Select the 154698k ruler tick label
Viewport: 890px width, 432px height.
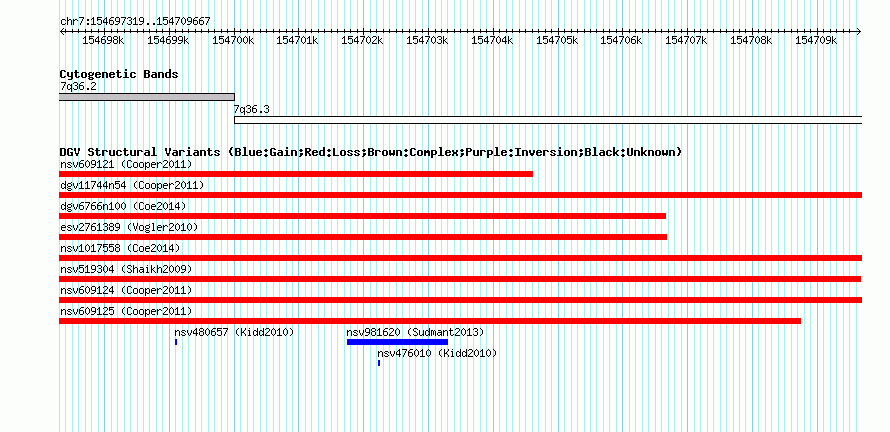[103, 40]
